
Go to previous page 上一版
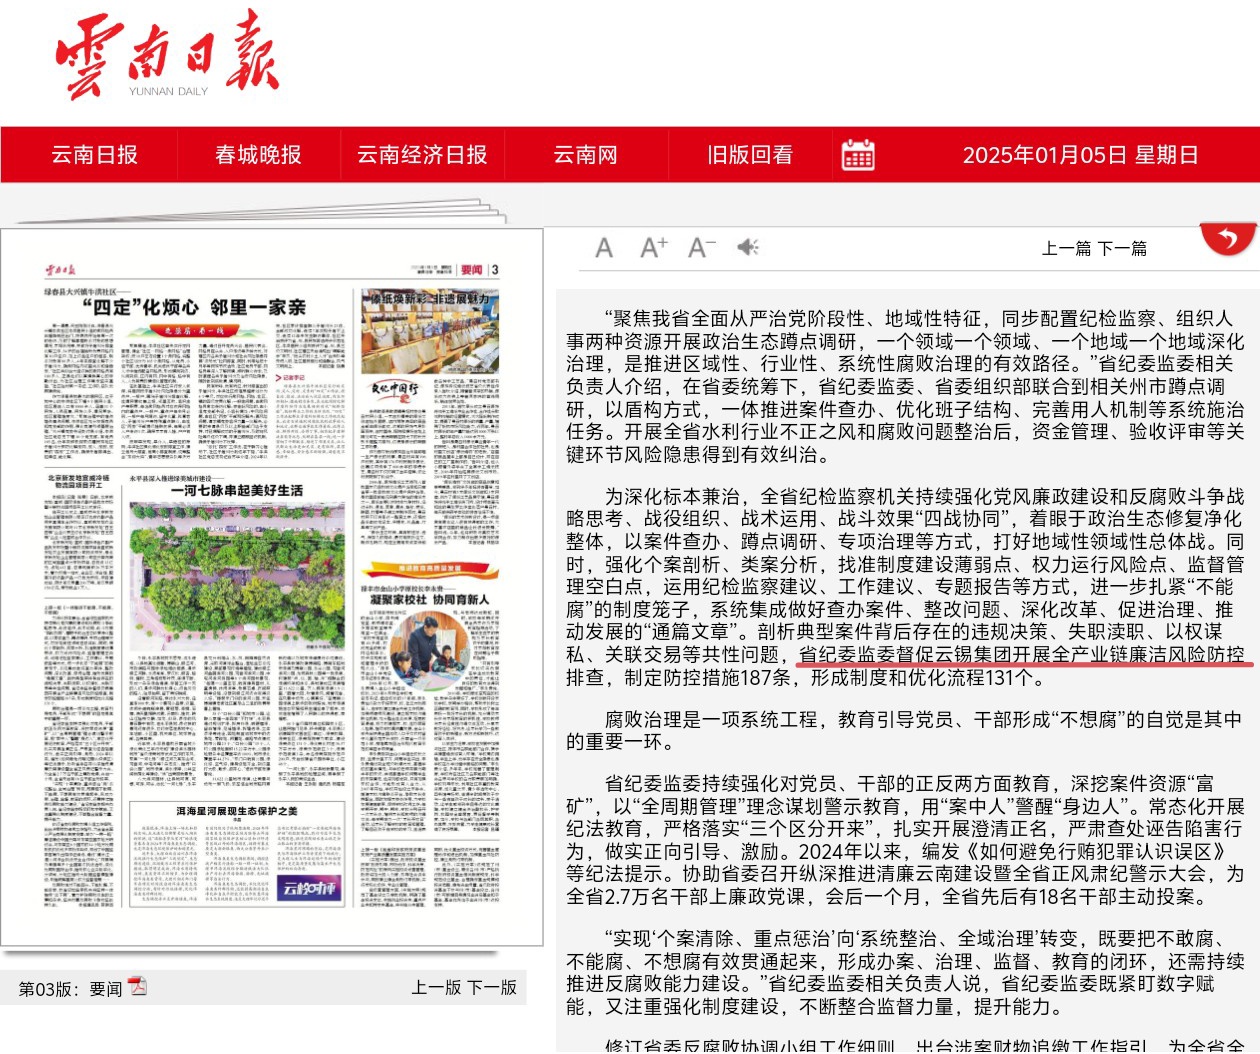pos(436,987)
